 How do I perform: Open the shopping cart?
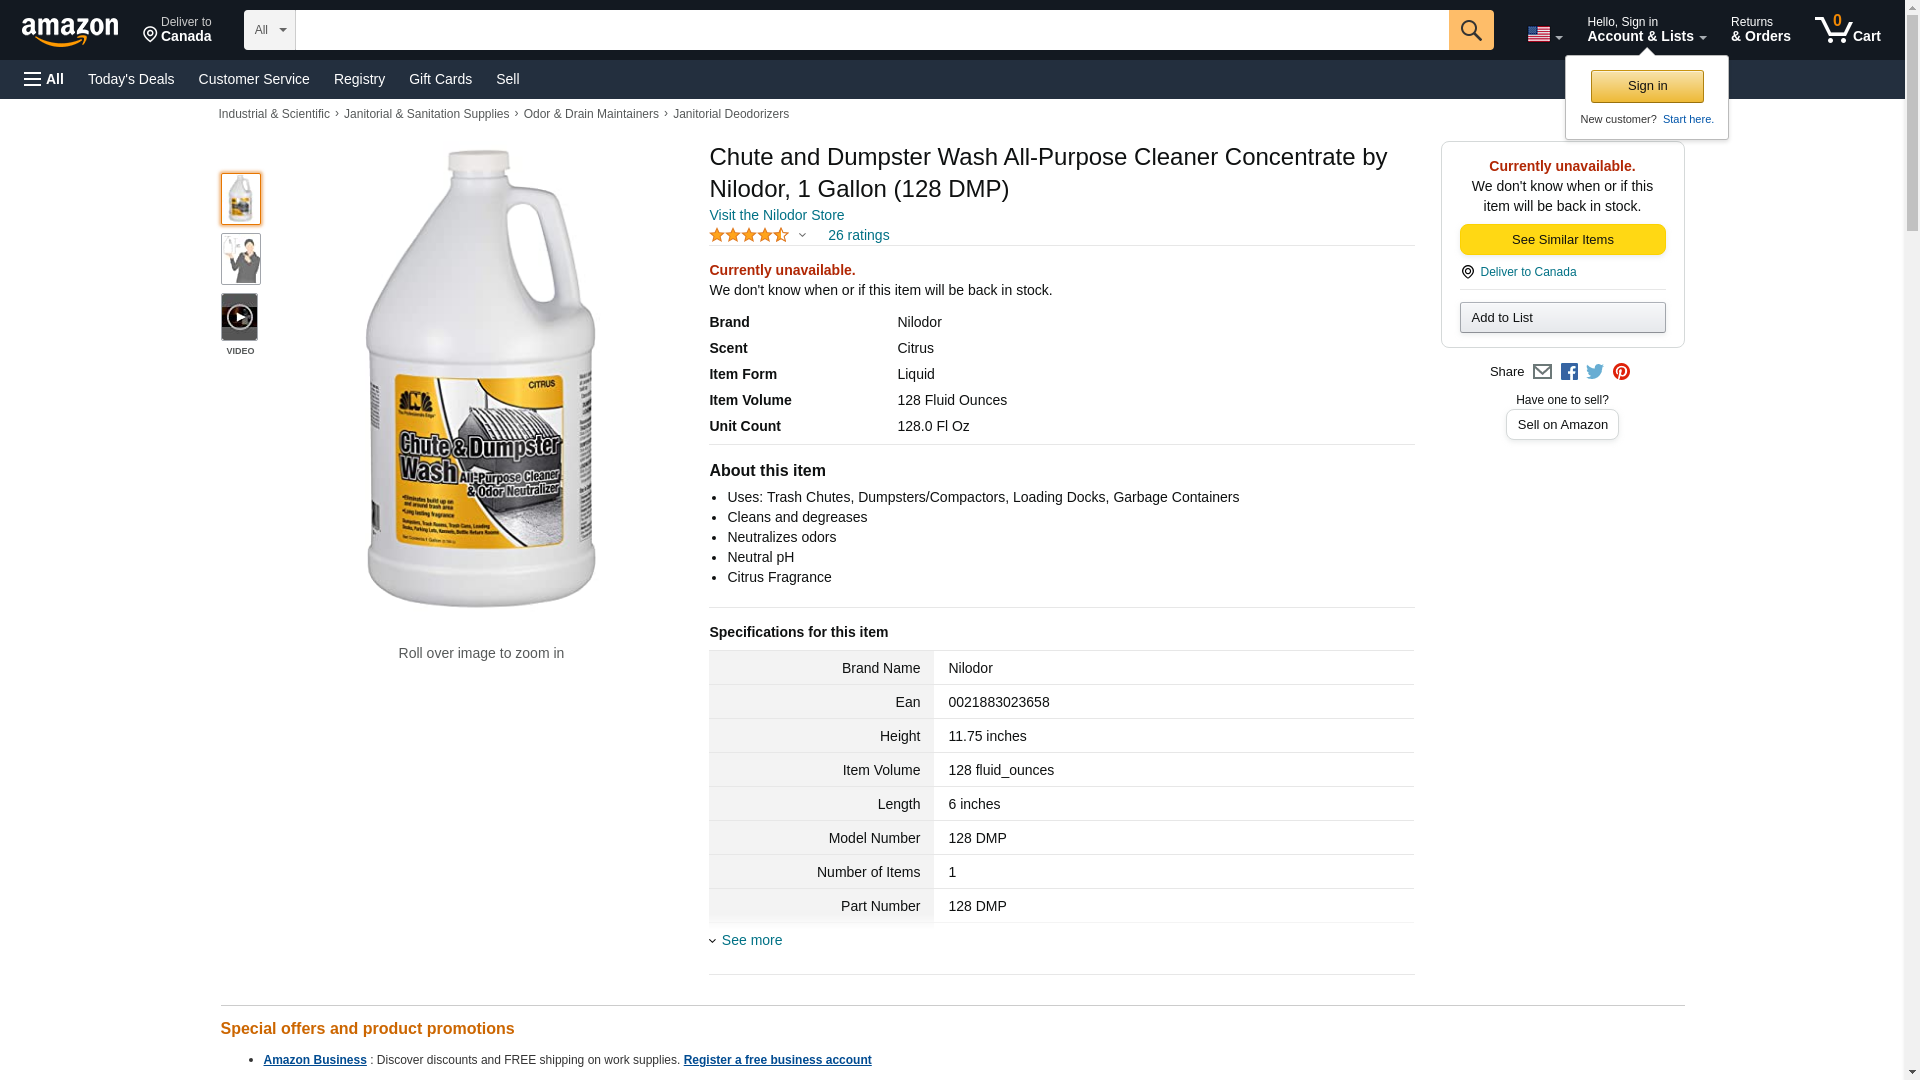[x=1847, y=30]
